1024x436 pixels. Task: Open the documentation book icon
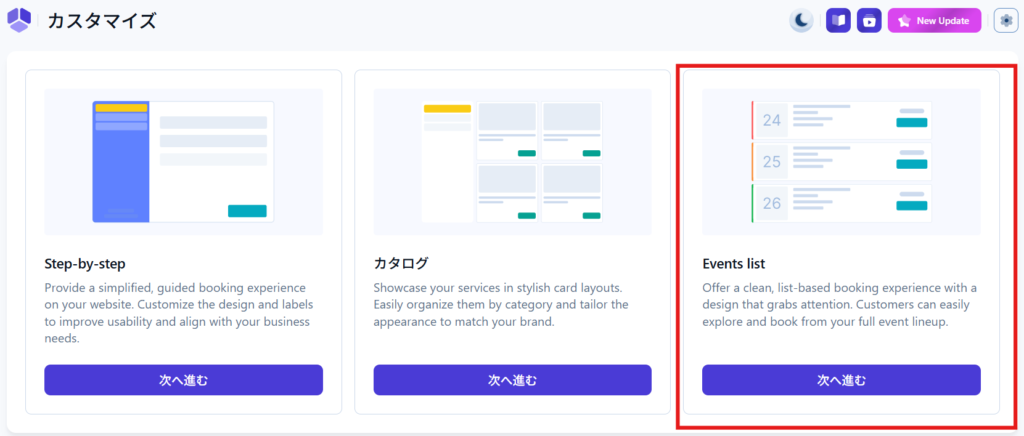838,20
